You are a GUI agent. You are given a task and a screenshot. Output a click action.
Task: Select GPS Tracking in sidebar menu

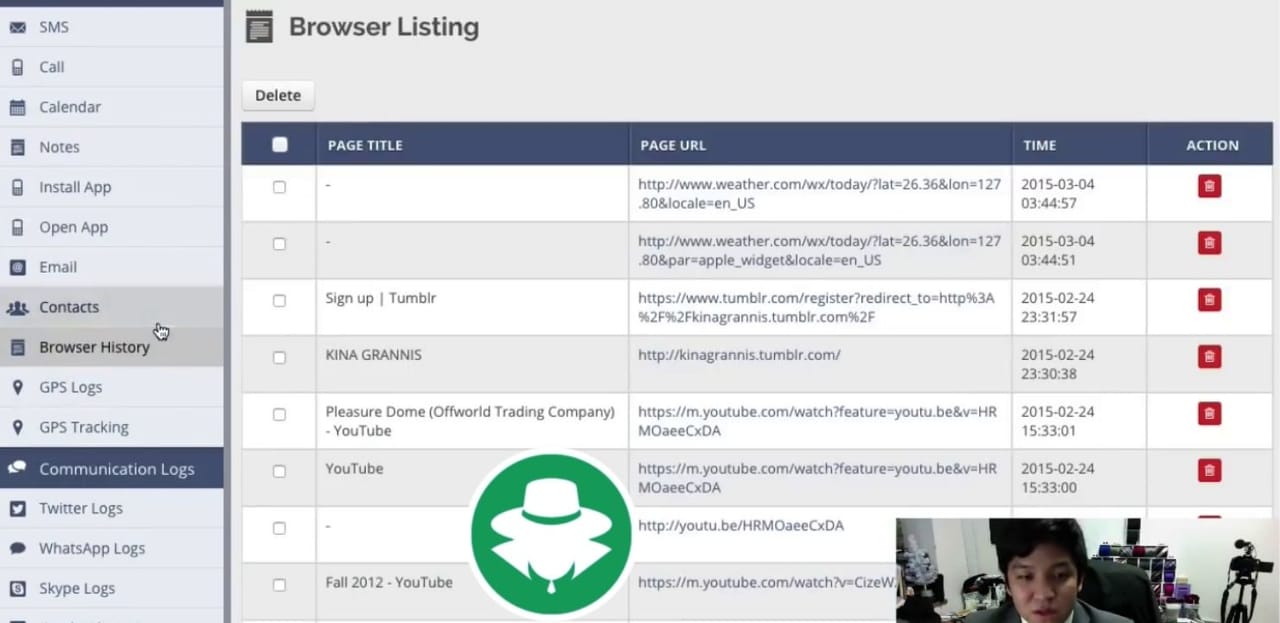point(83,427)
